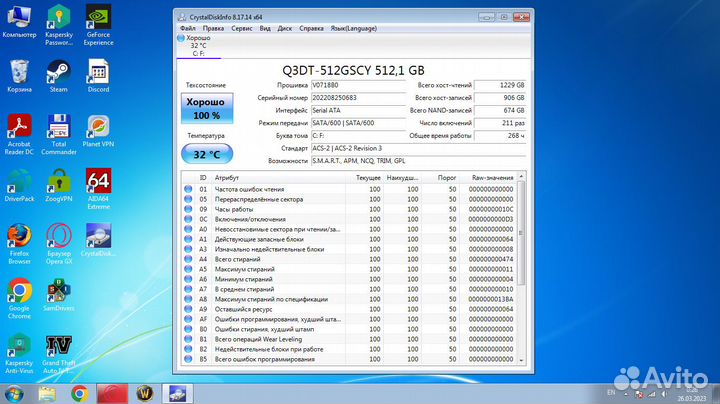720x404 pixels.
Task: Launch AIDA64 Extreme shortcut
Action: pos(98,189)
